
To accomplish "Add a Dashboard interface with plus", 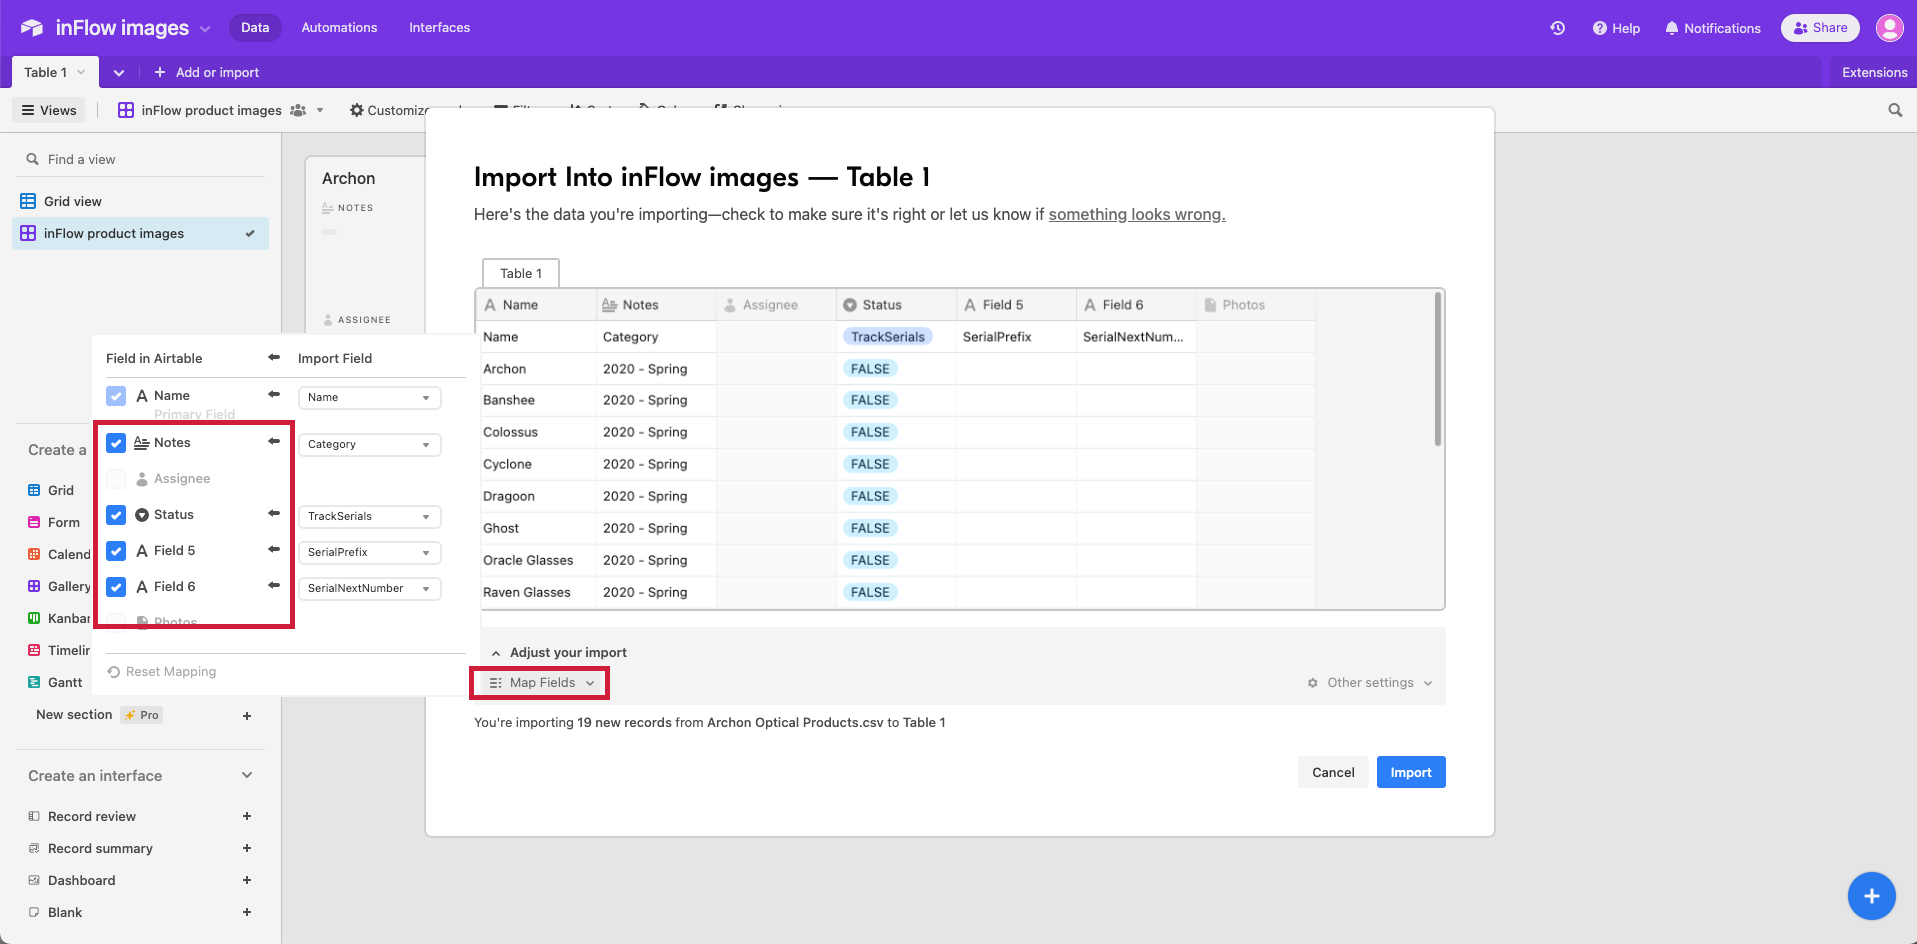I will [247, 880].
